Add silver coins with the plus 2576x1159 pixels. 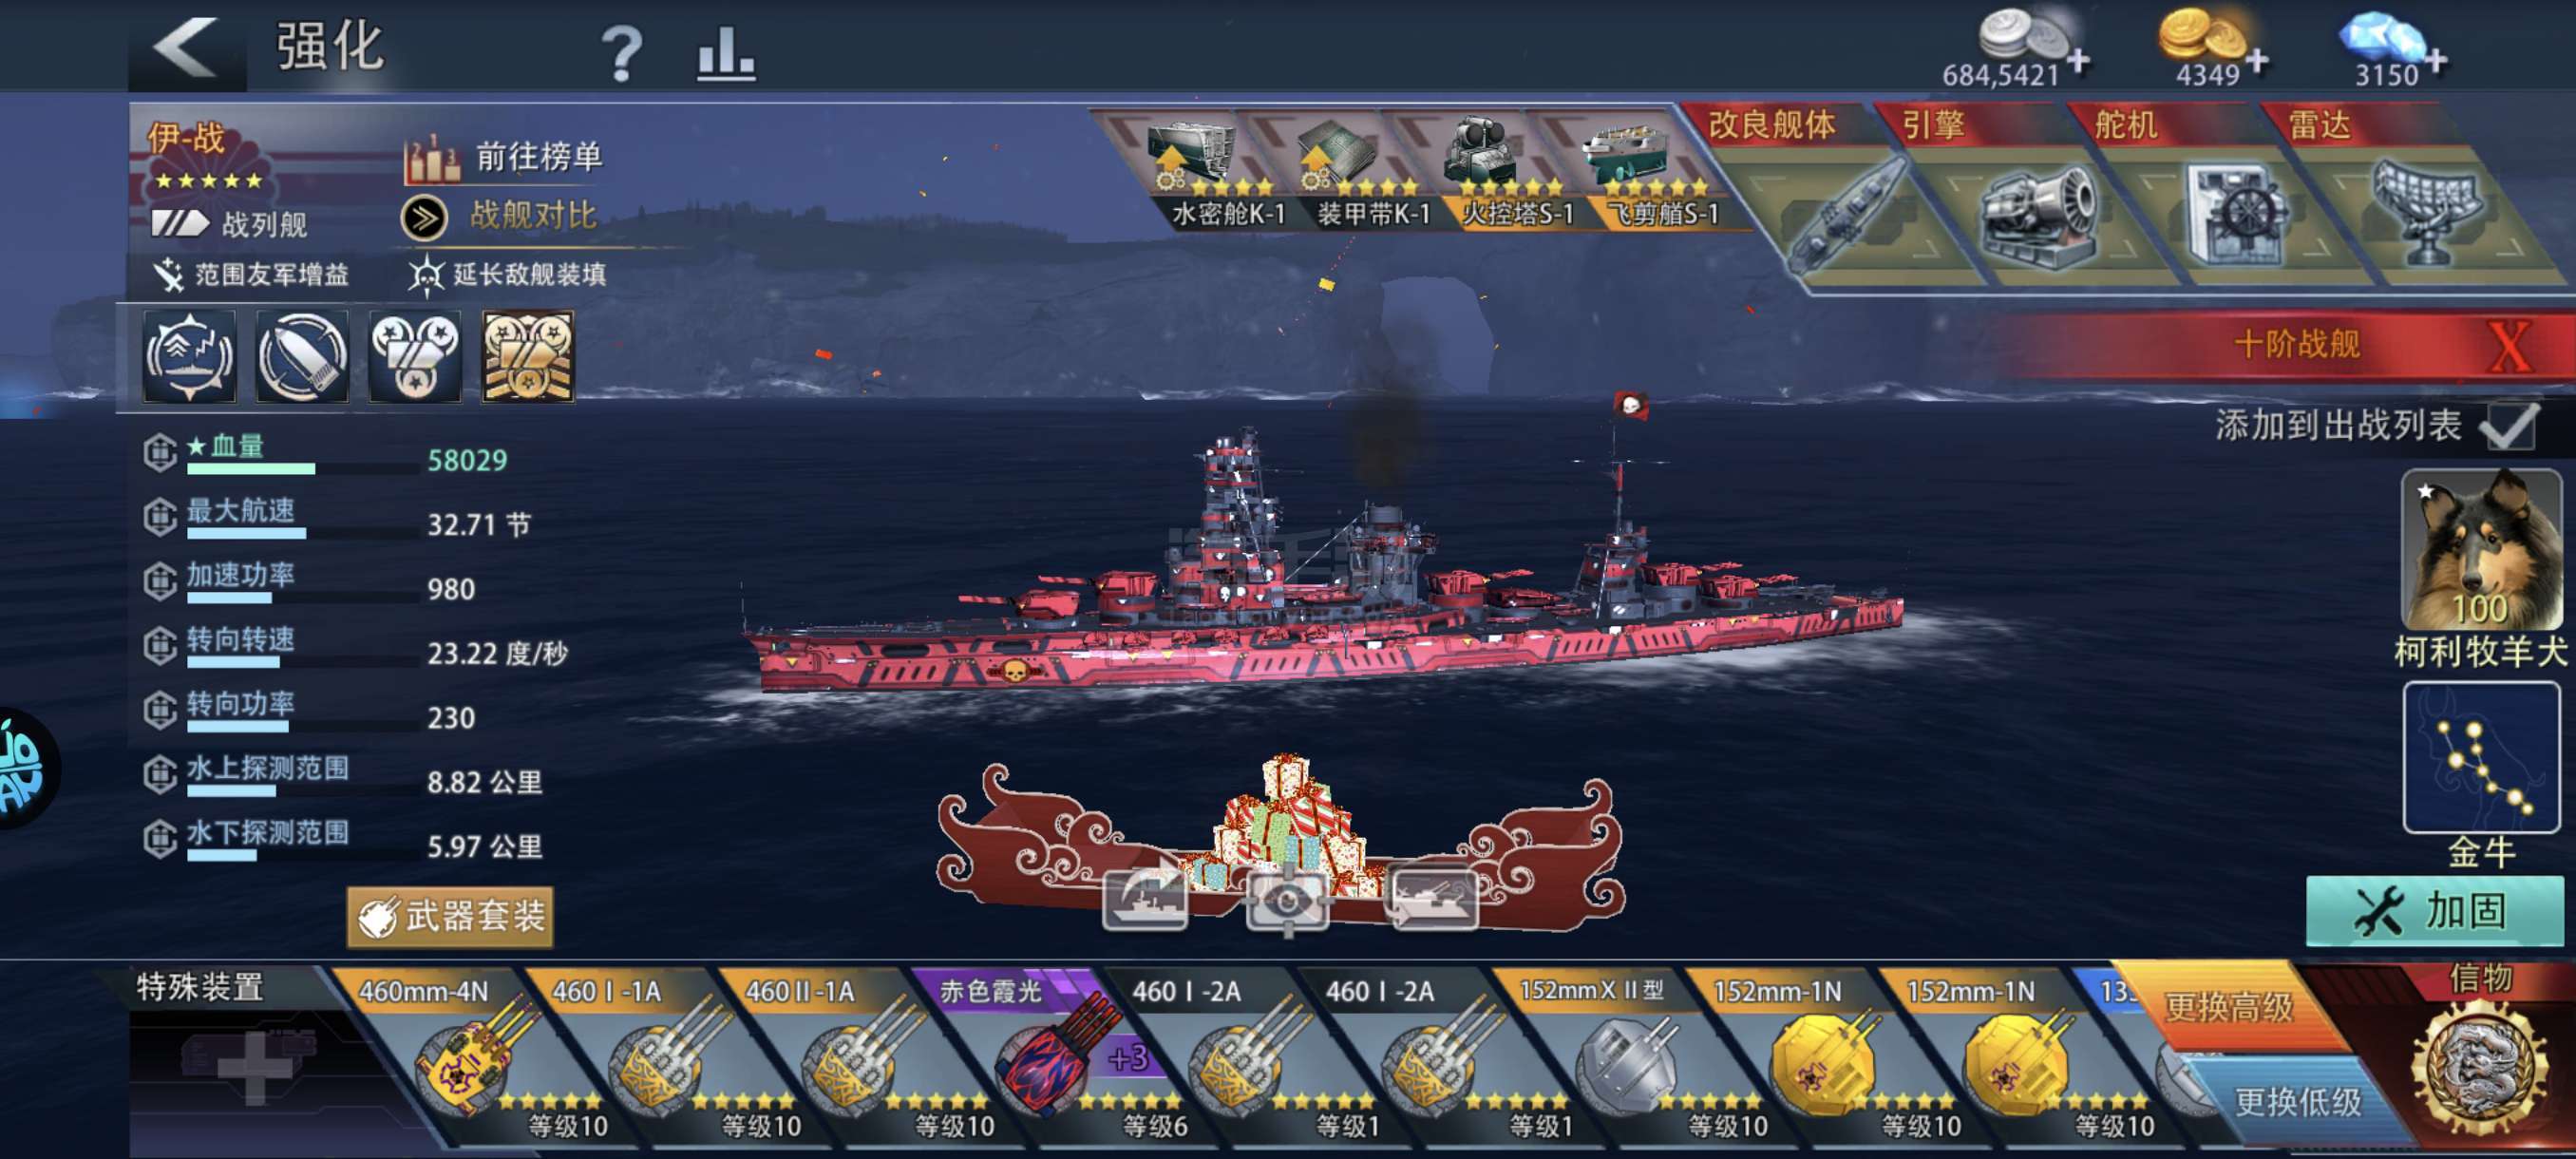pos(2078,62)
